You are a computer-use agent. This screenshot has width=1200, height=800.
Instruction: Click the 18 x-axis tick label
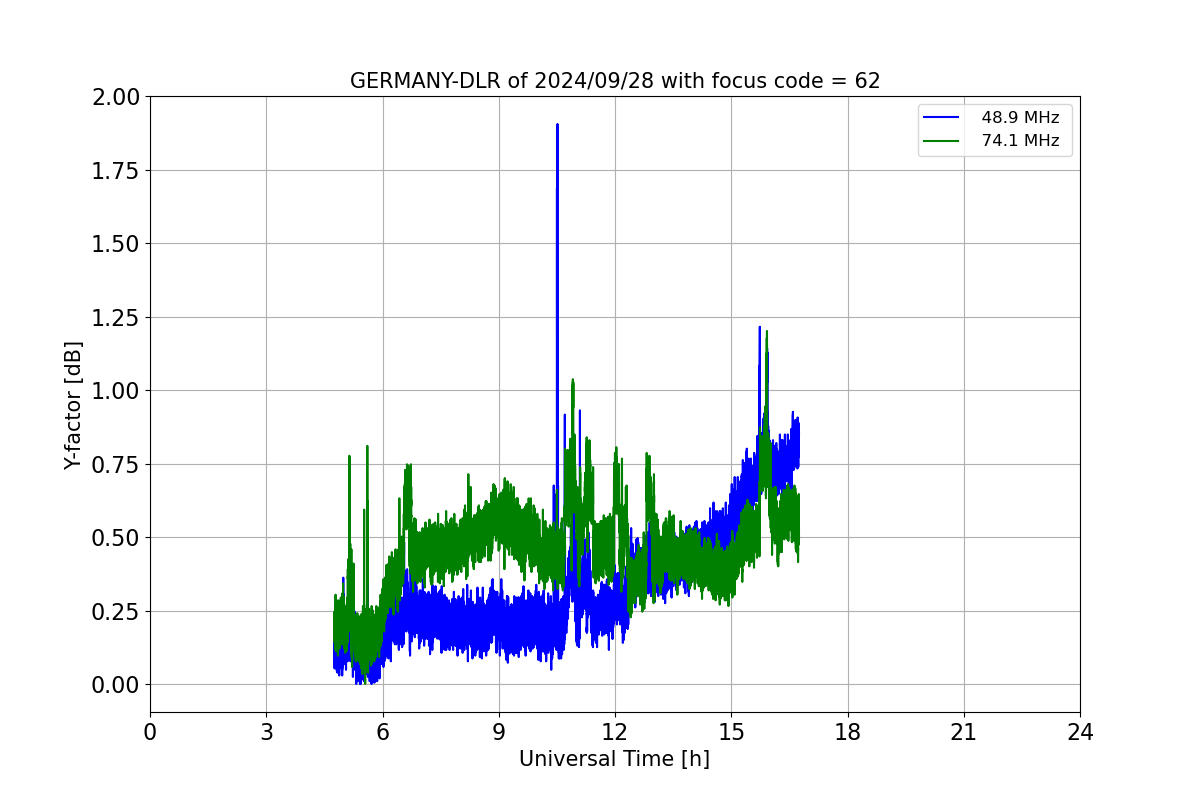pos(848,732)
